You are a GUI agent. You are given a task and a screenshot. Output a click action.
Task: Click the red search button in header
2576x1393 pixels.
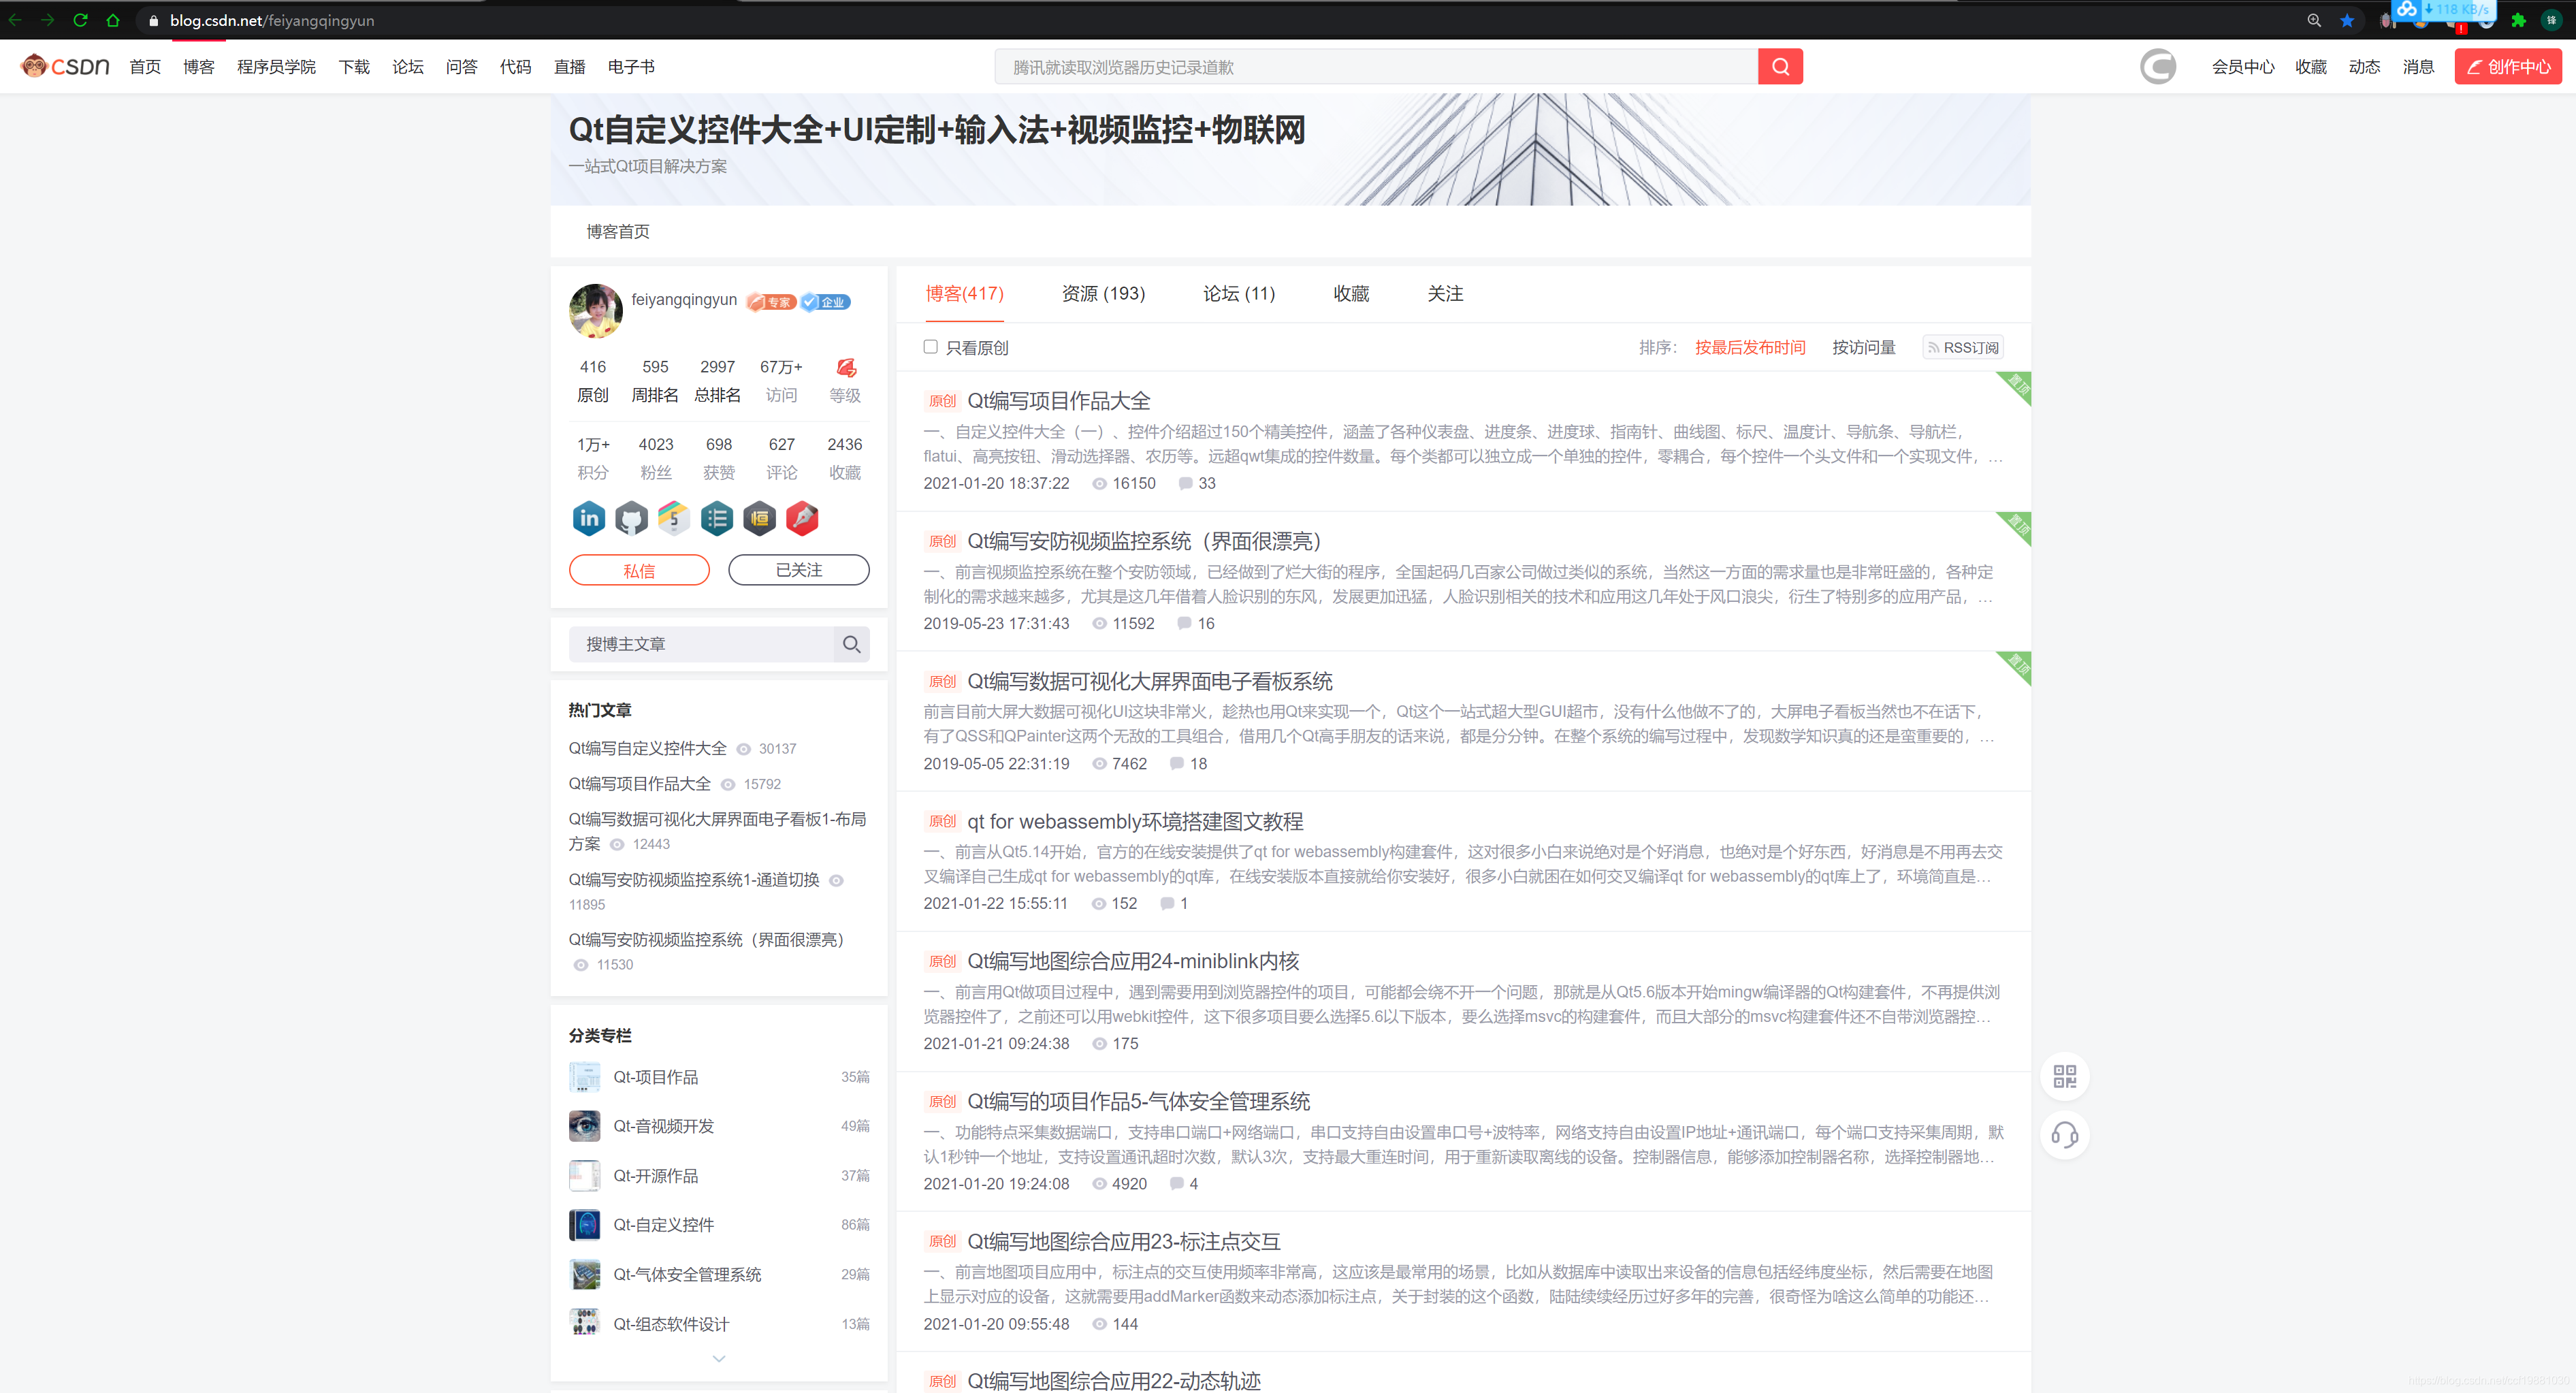pyautogui.click(x=1780, y=67)
